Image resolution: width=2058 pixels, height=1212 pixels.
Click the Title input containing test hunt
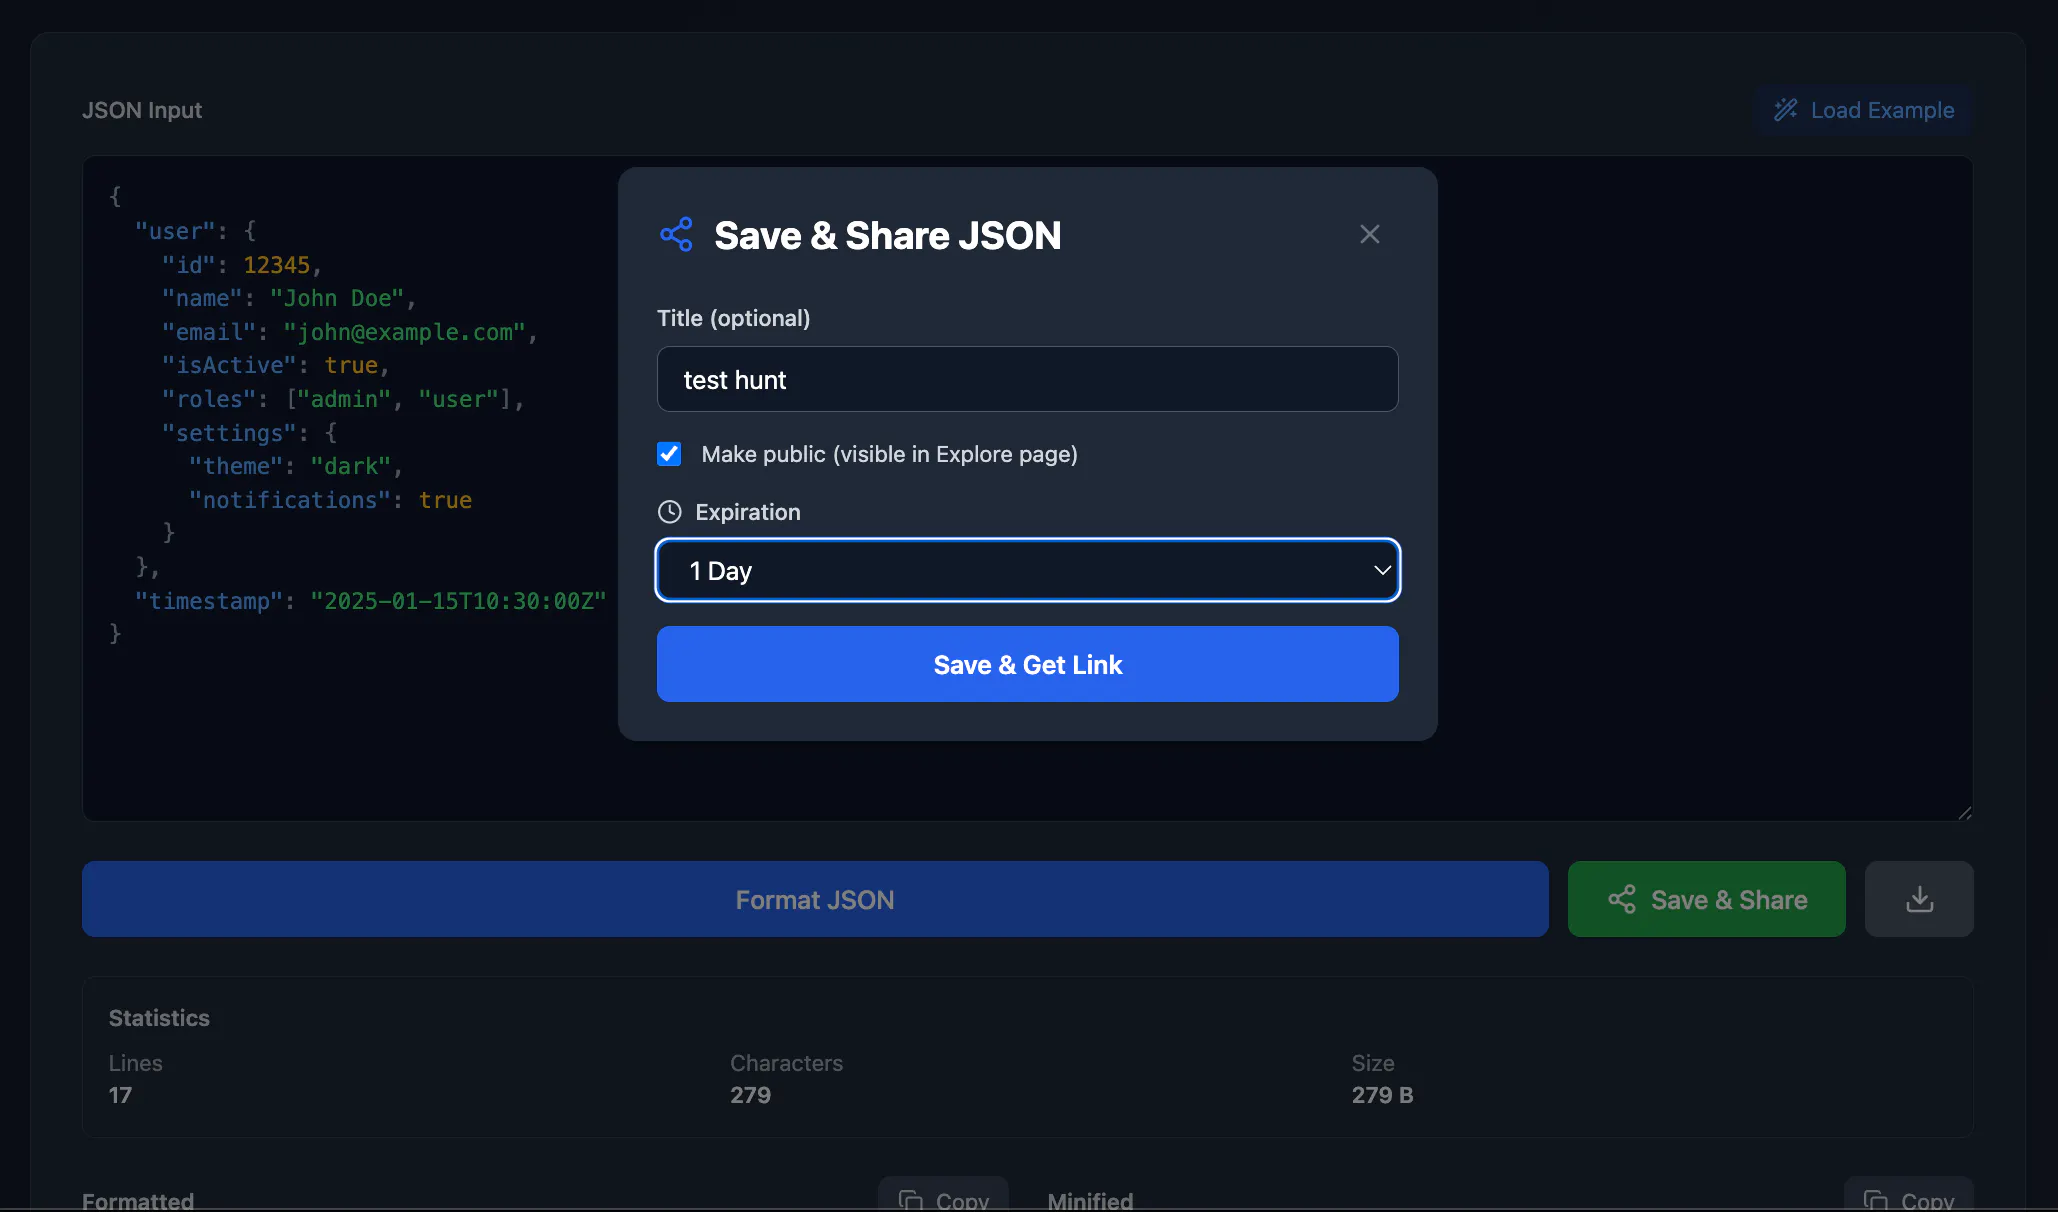tap(1027, 379)
